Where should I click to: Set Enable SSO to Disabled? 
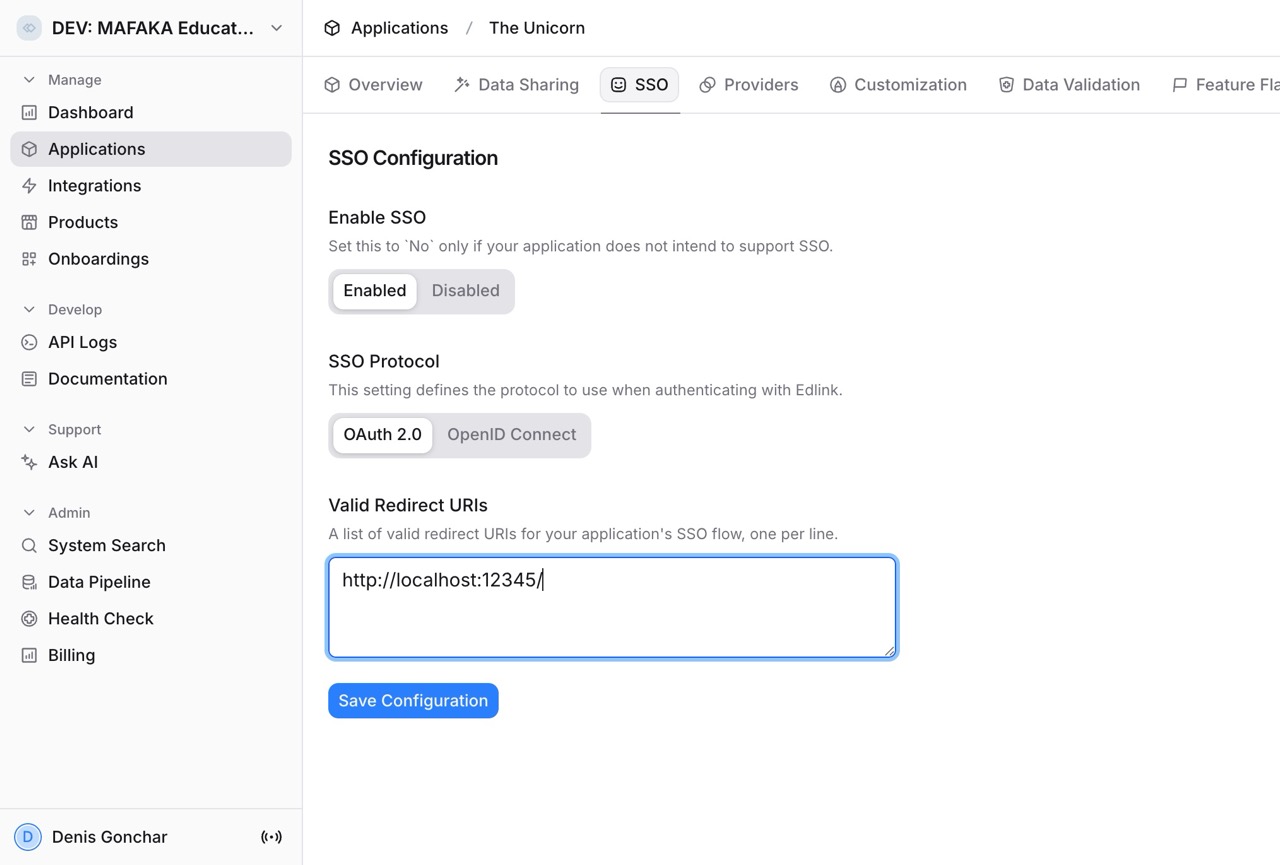465,291
